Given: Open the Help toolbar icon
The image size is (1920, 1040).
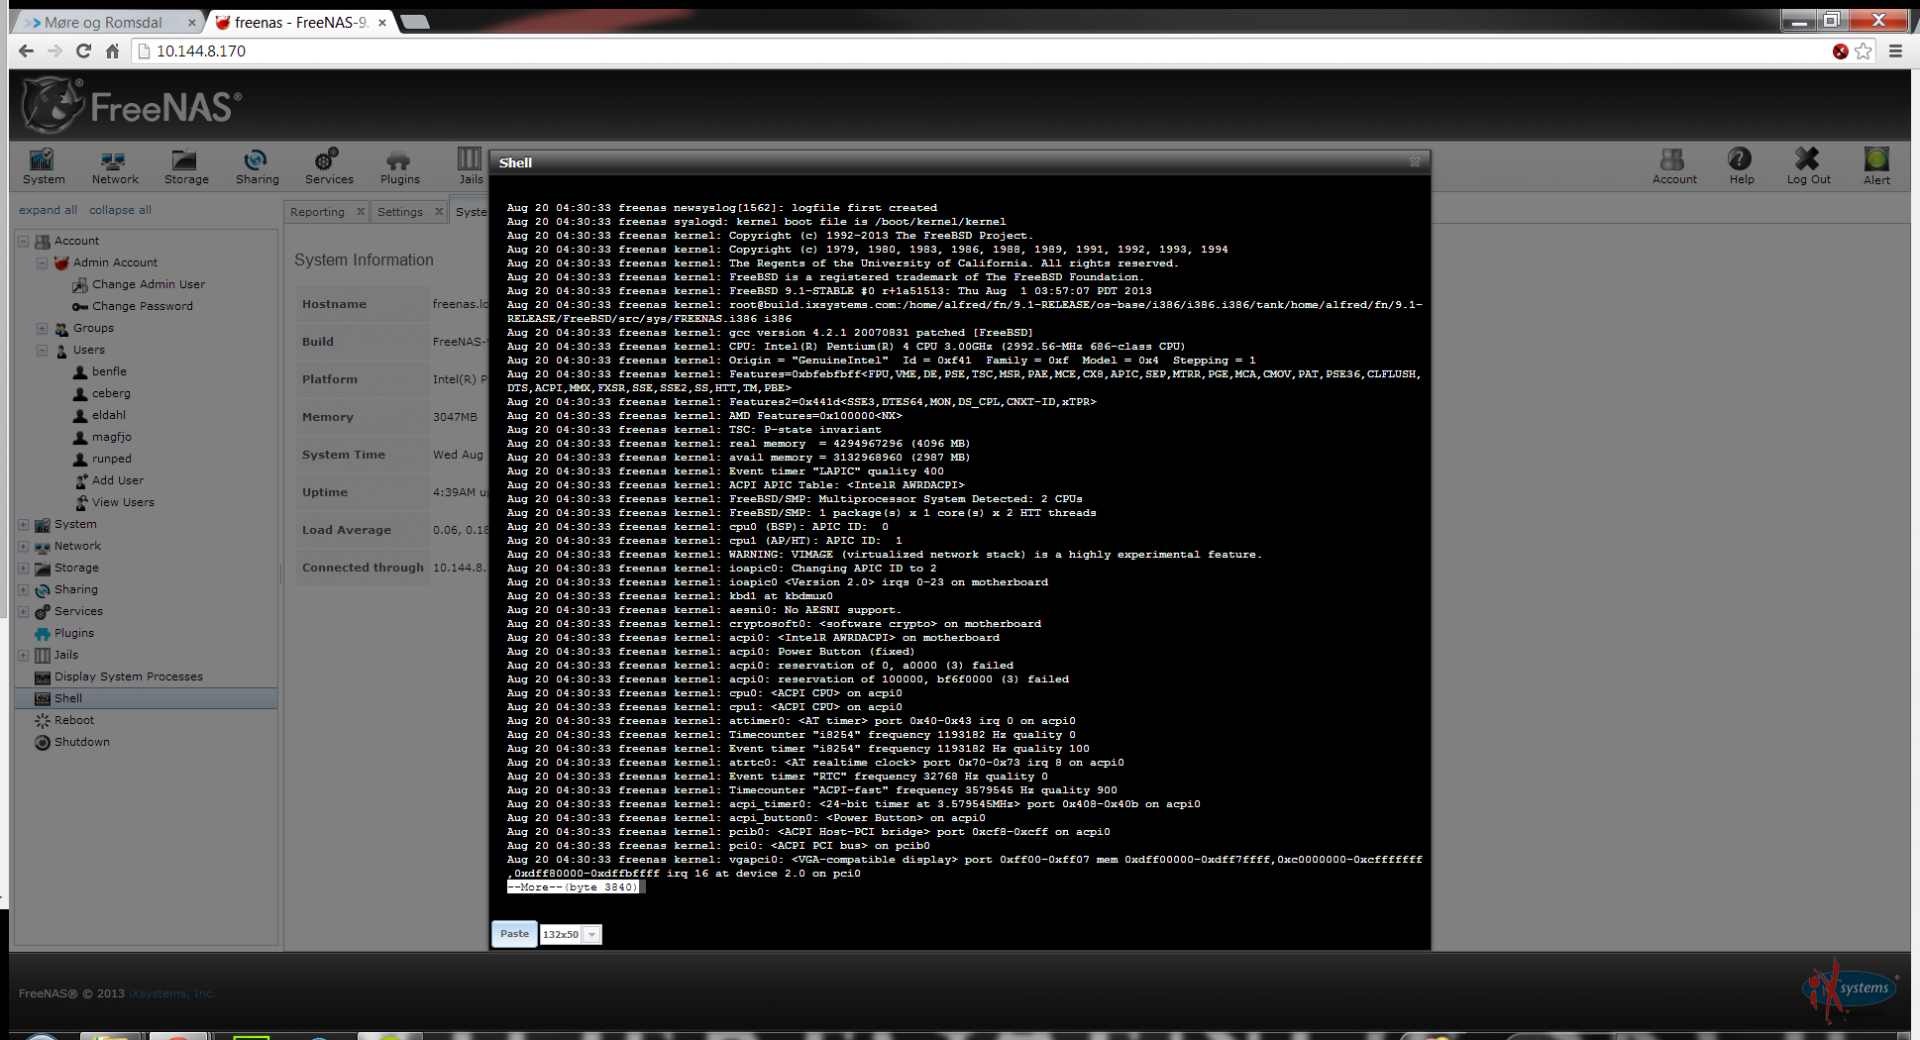Looking at the screenshot, I should [1741, 166].
